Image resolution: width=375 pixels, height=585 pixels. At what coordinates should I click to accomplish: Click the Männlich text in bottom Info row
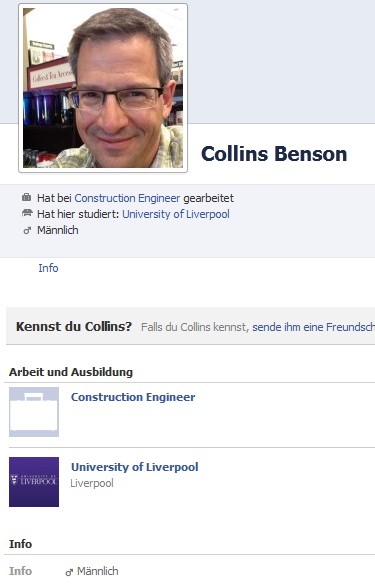coord(98,571)
